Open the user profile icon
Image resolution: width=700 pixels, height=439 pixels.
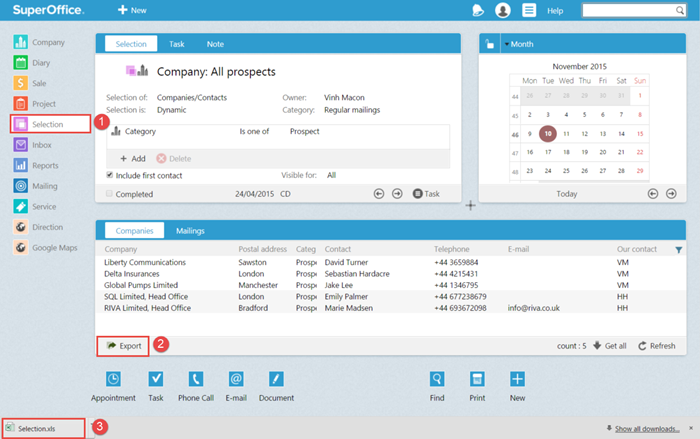(x=503, y=10)
